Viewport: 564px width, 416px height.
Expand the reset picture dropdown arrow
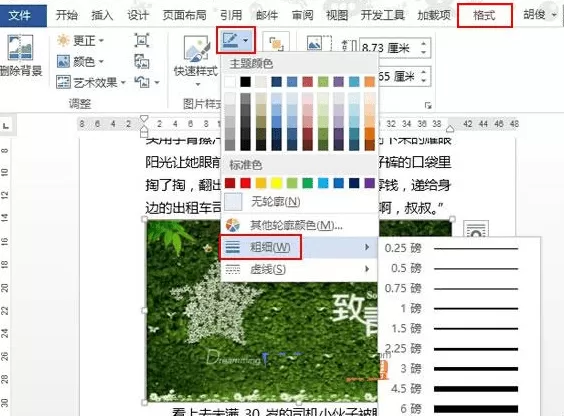[x=157, y=83]
